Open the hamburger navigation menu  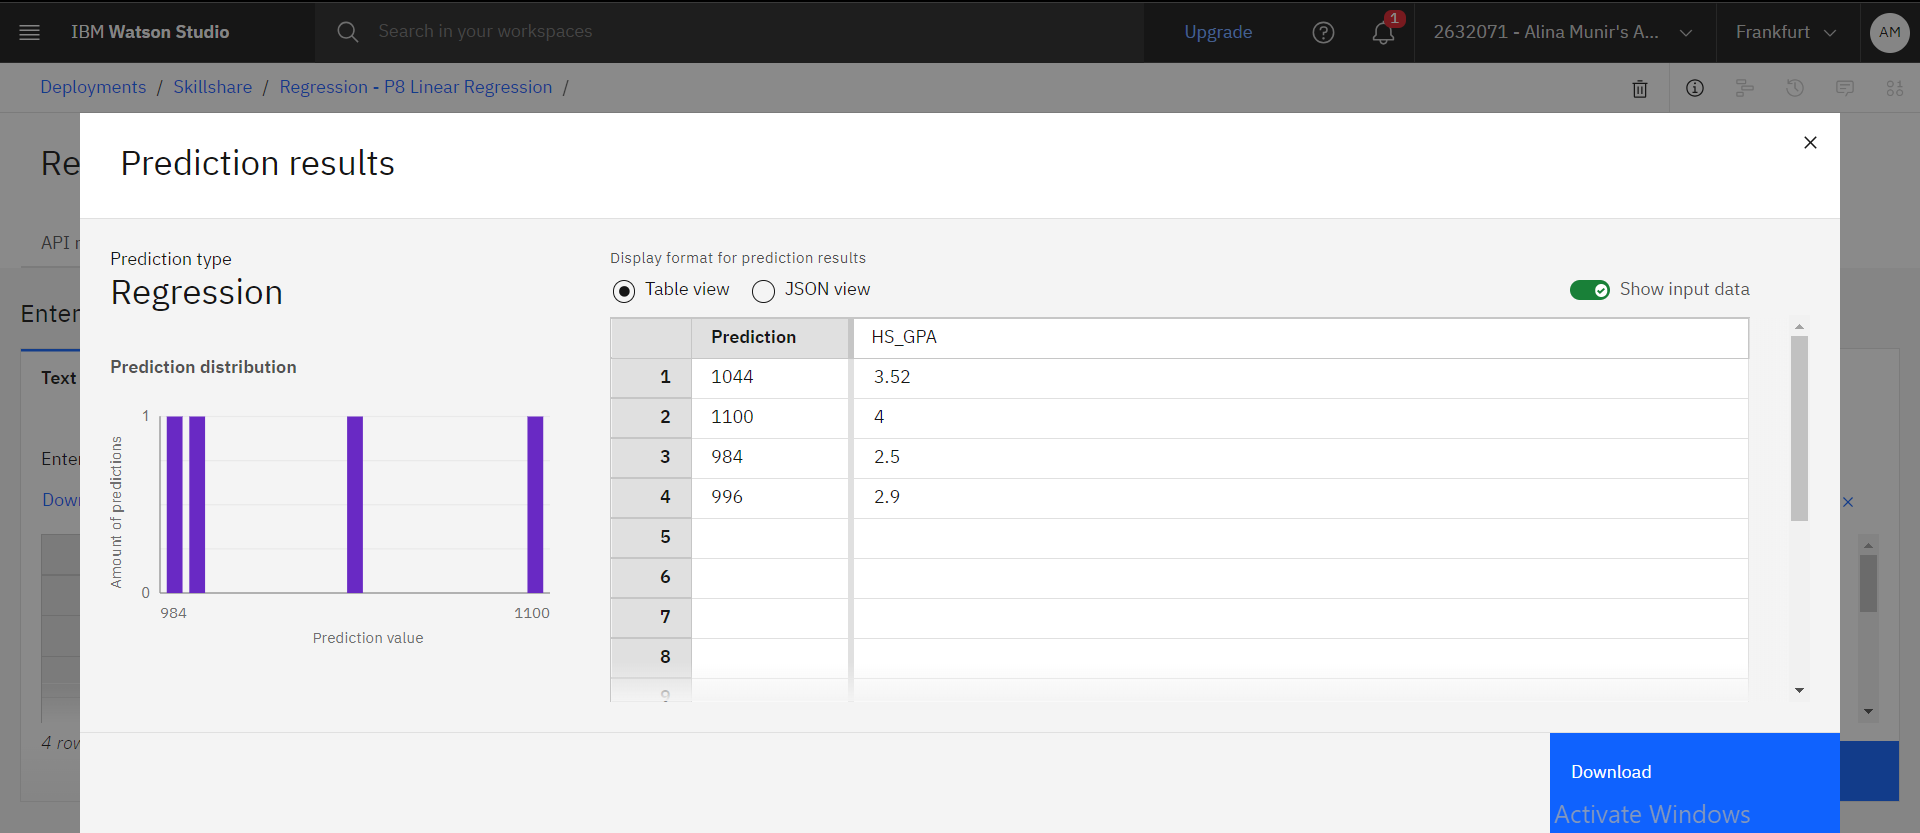point(30,32)
